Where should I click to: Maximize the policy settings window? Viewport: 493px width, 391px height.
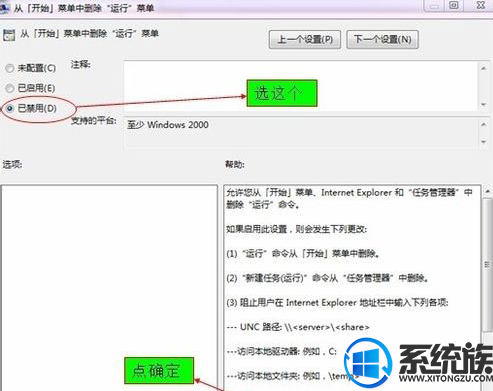pyautogui.click(x=454, y=6)
